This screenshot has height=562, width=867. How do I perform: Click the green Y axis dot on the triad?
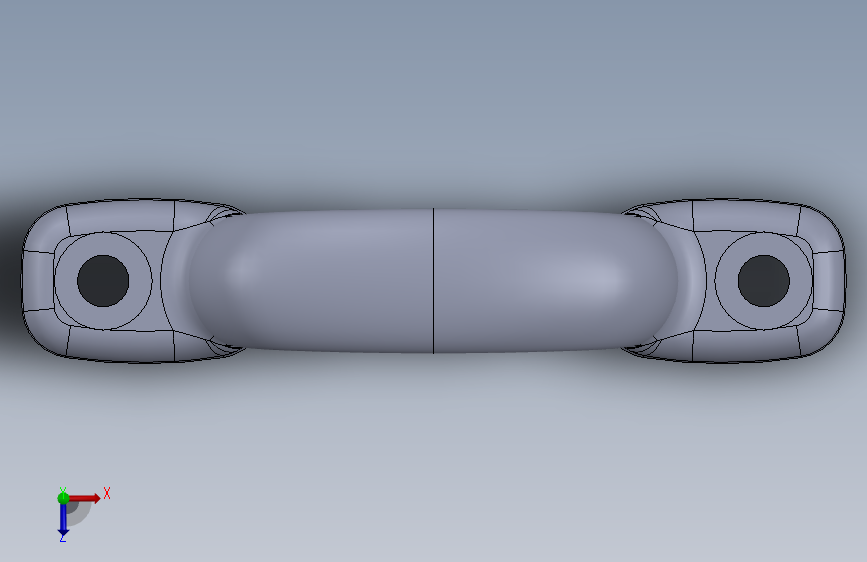63,498
